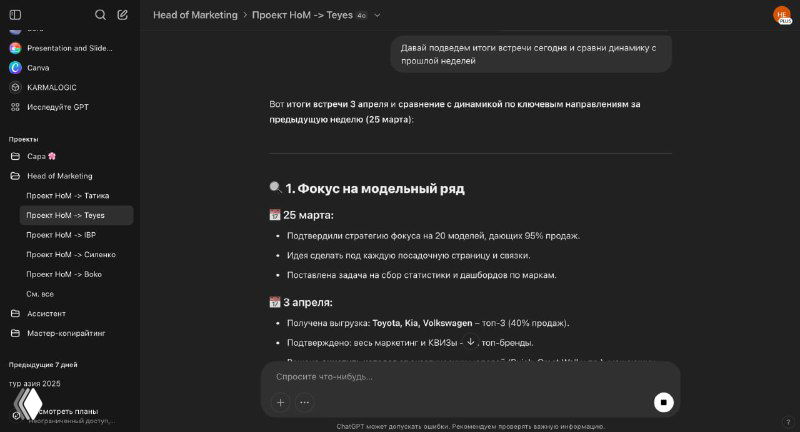This screenshot has width=800, height=432.
Task: Click the Проекты section label
Action: click(x=23, y=139)
